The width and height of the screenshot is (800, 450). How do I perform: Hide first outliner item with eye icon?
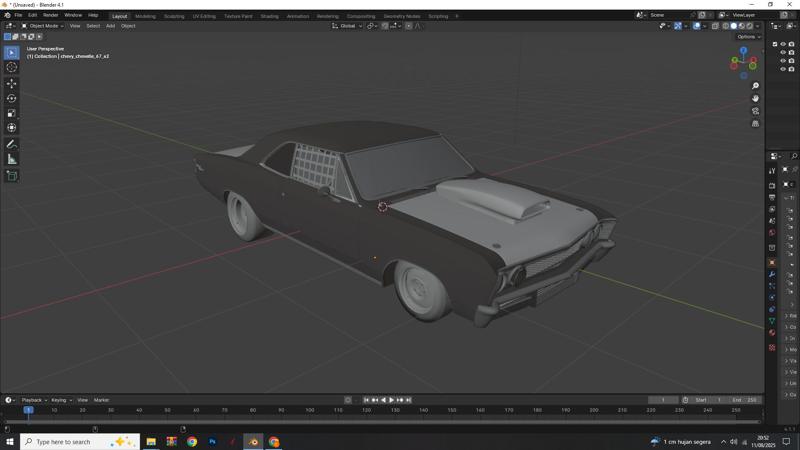coord(783,44)
